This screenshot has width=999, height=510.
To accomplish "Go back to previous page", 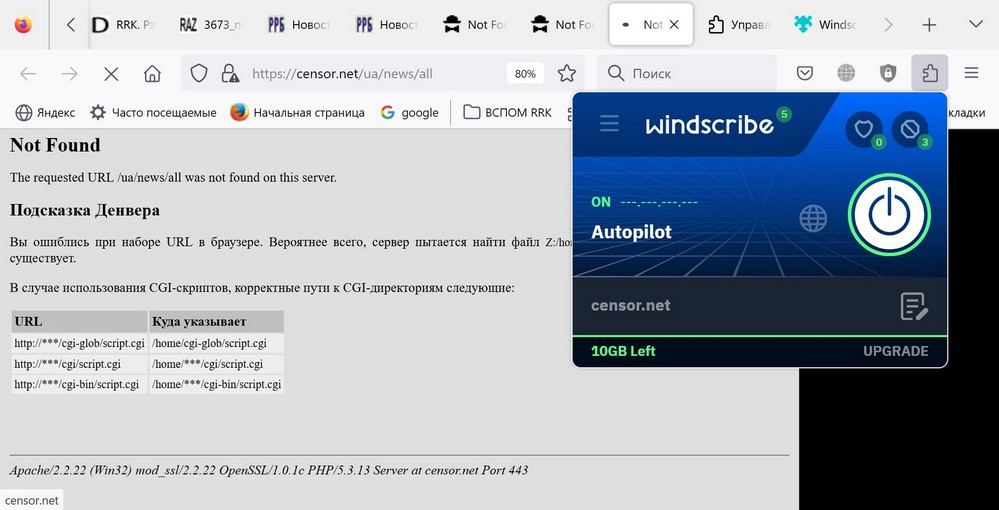I will click(28, 74).
